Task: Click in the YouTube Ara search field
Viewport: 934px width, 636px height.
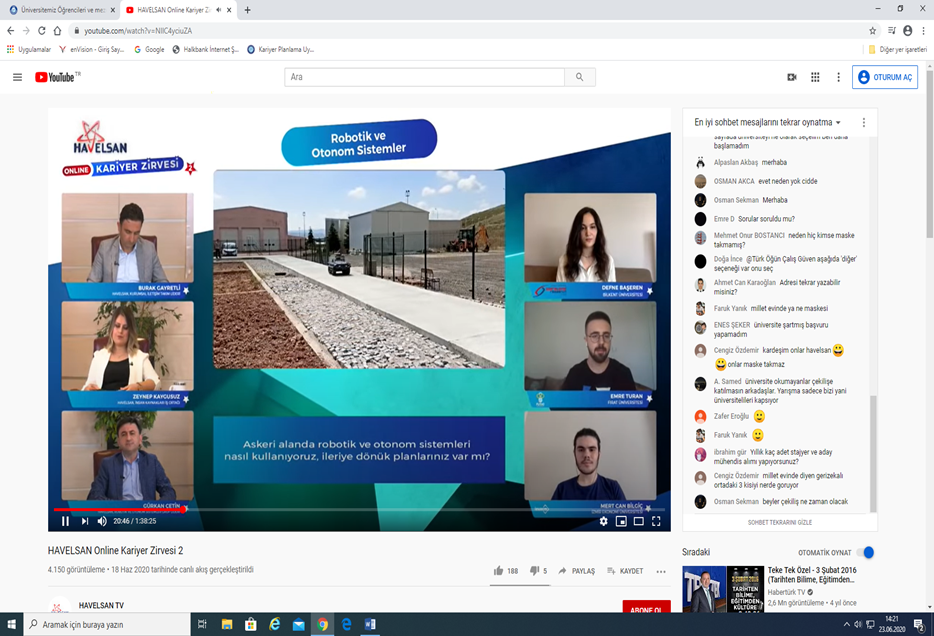Action: pyautogui.click(x=424, y=77)
